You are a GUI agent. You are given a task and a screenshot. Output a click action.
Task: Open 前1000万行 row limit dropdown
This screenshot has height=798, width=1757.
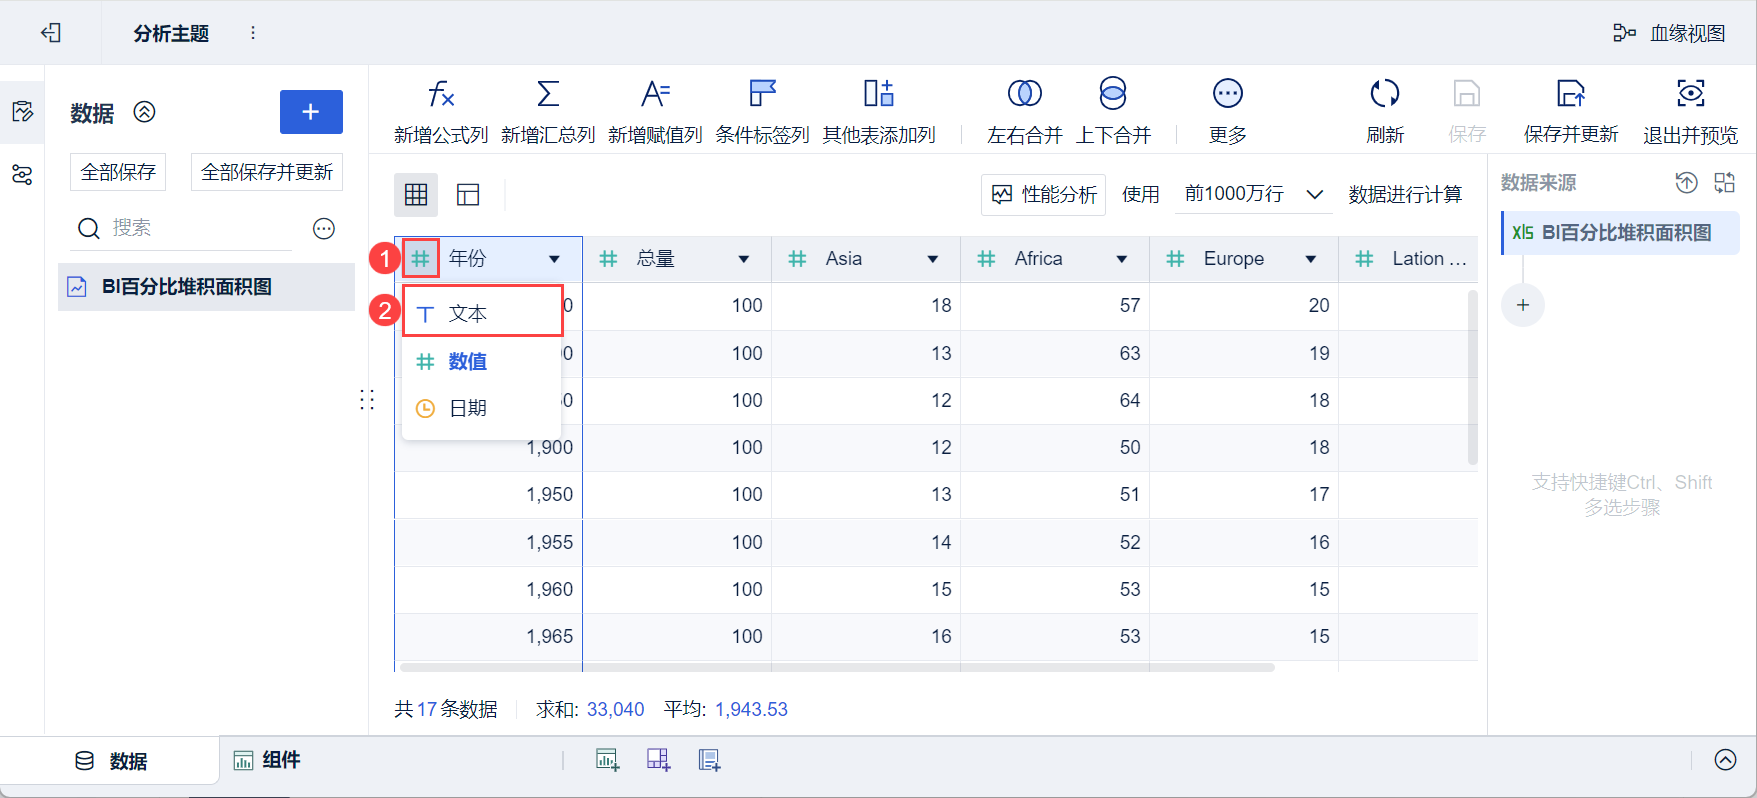coord(1254,194)
